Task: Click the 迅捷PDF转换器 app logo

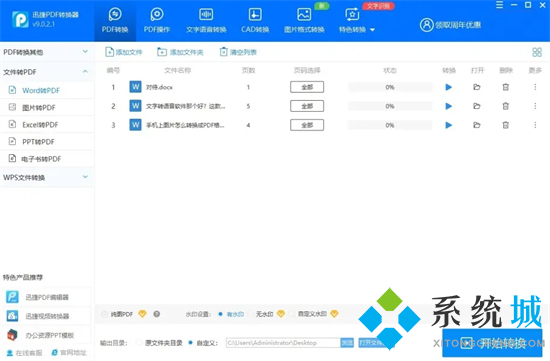Action: pyautogui.click(x=20, y=20)
